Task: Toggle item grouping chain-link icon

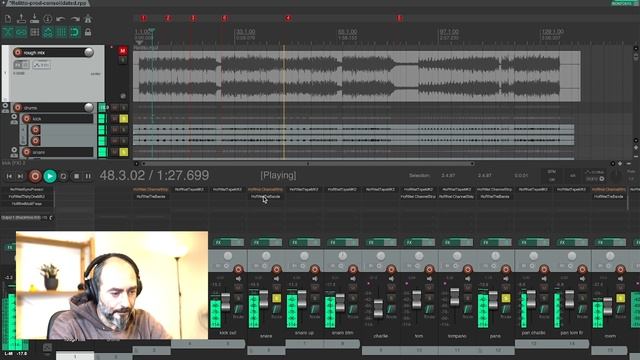Action: (x=21, y=32)
